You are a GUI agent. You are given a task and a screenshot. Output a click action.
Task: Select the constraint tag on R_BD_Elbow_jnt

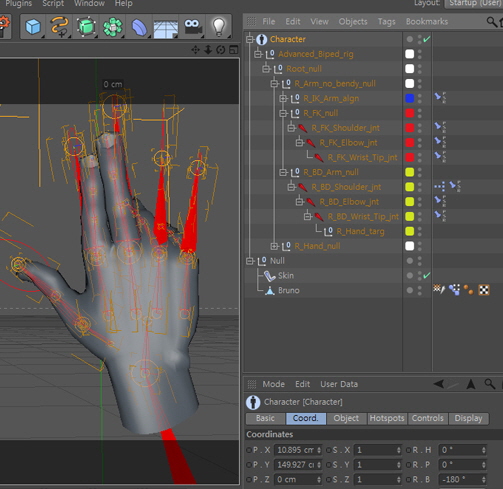coord(440,201)
